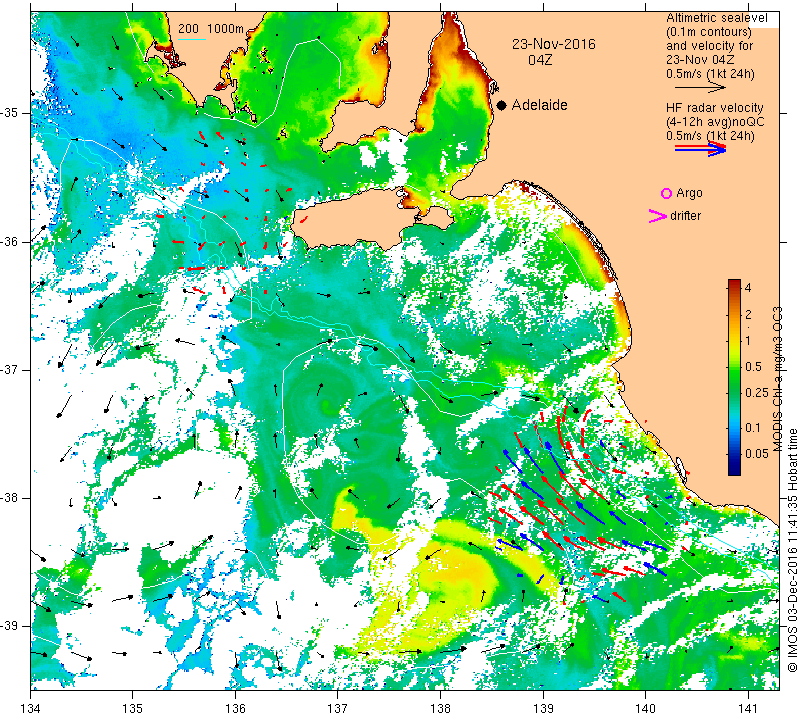Click the 139 longitude axis label
This screenshot has width=800, height=720.
[x=543, y=708]
